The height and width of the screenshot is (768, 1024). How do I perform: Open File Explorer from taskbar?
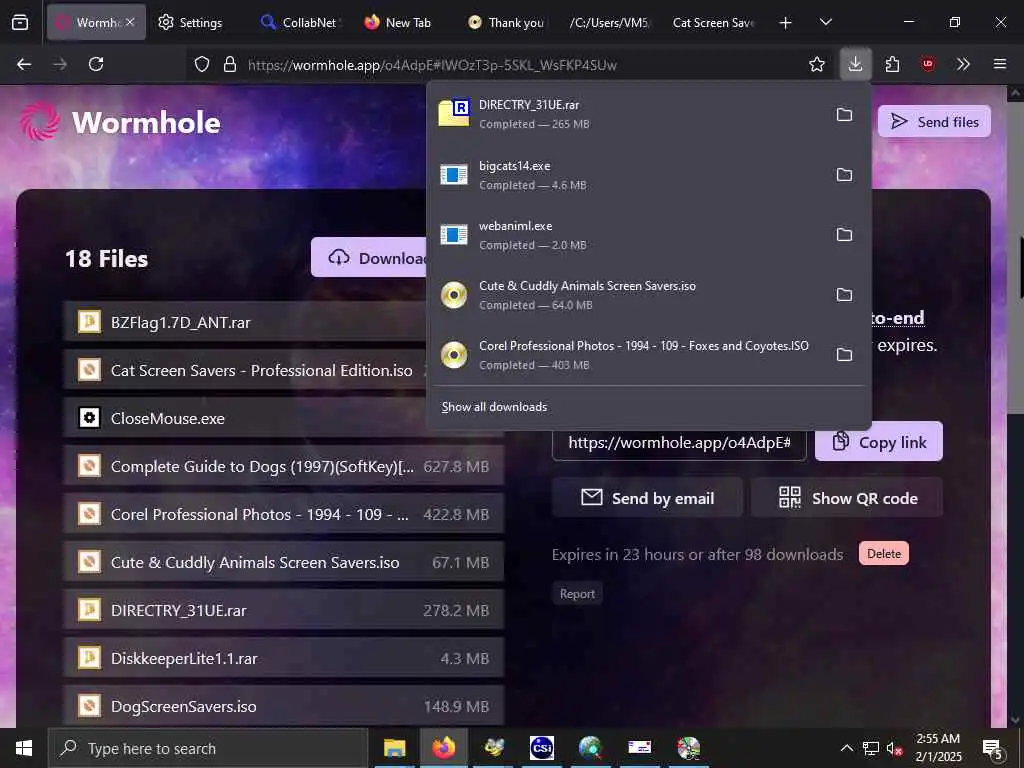(394, 748)
